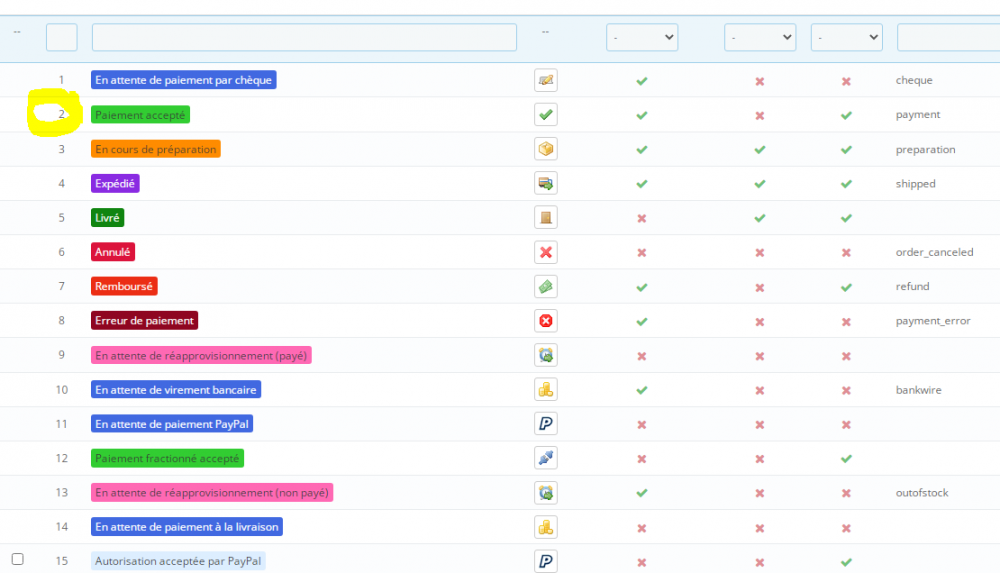
Task: Select En attente de réapprovisionnement (payé) badge
Action: click(x=202, y=355)
